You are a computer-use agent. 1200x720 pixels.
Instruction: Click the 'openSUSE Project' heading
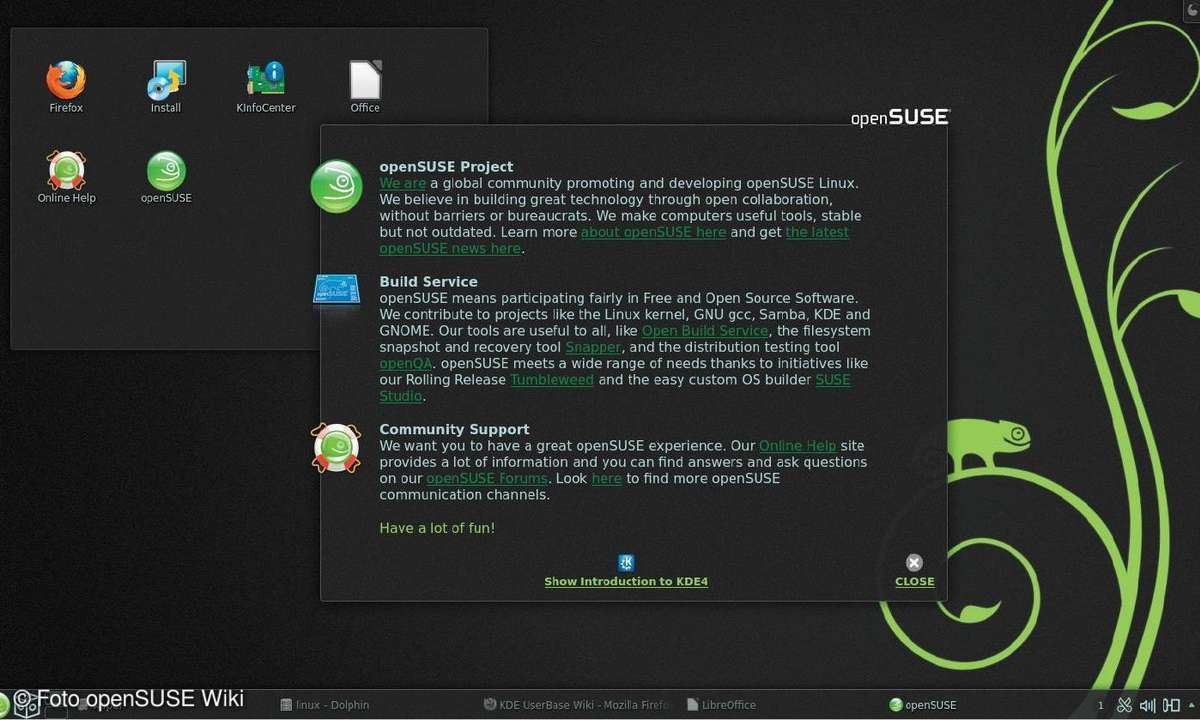tap(446, 167)
